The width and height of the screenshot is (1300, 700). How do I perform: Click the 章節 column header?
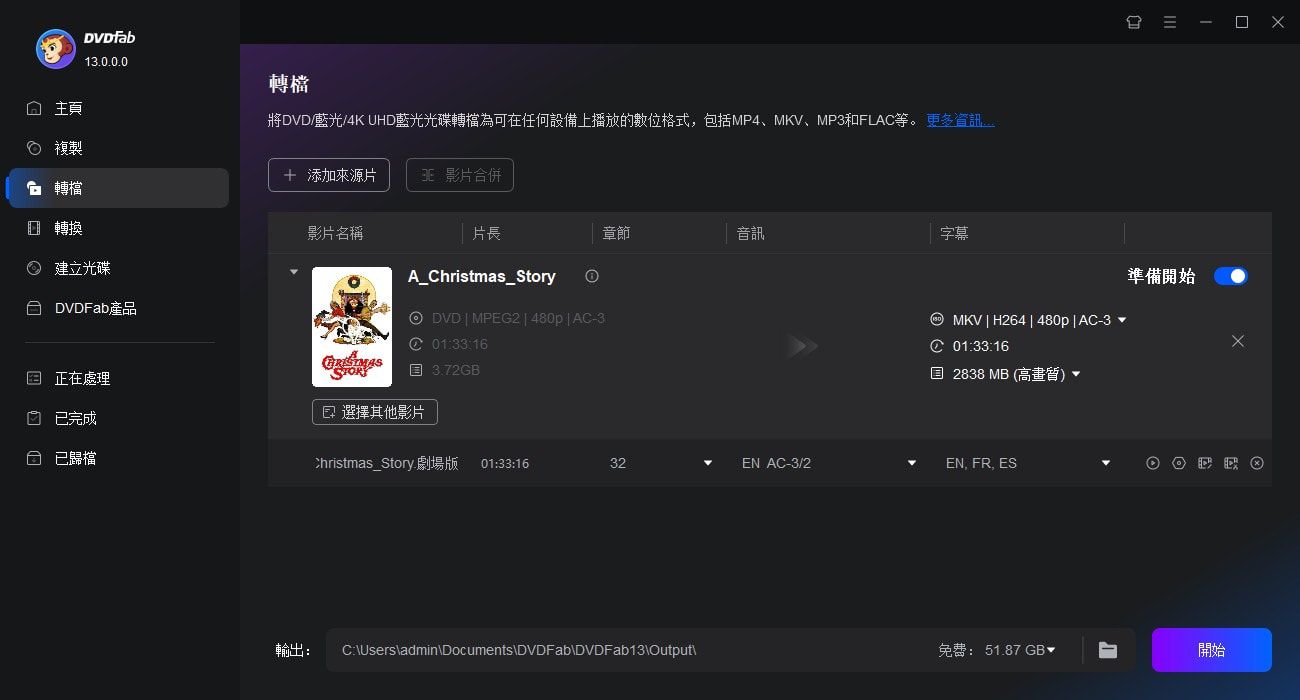pos(616,233)
